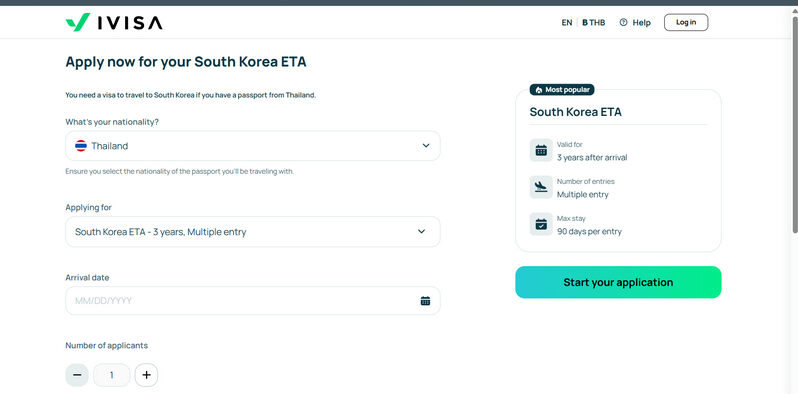The image size is (798, 394).
Task: Click the Thailand flag icon
Action: coord(81,146)
